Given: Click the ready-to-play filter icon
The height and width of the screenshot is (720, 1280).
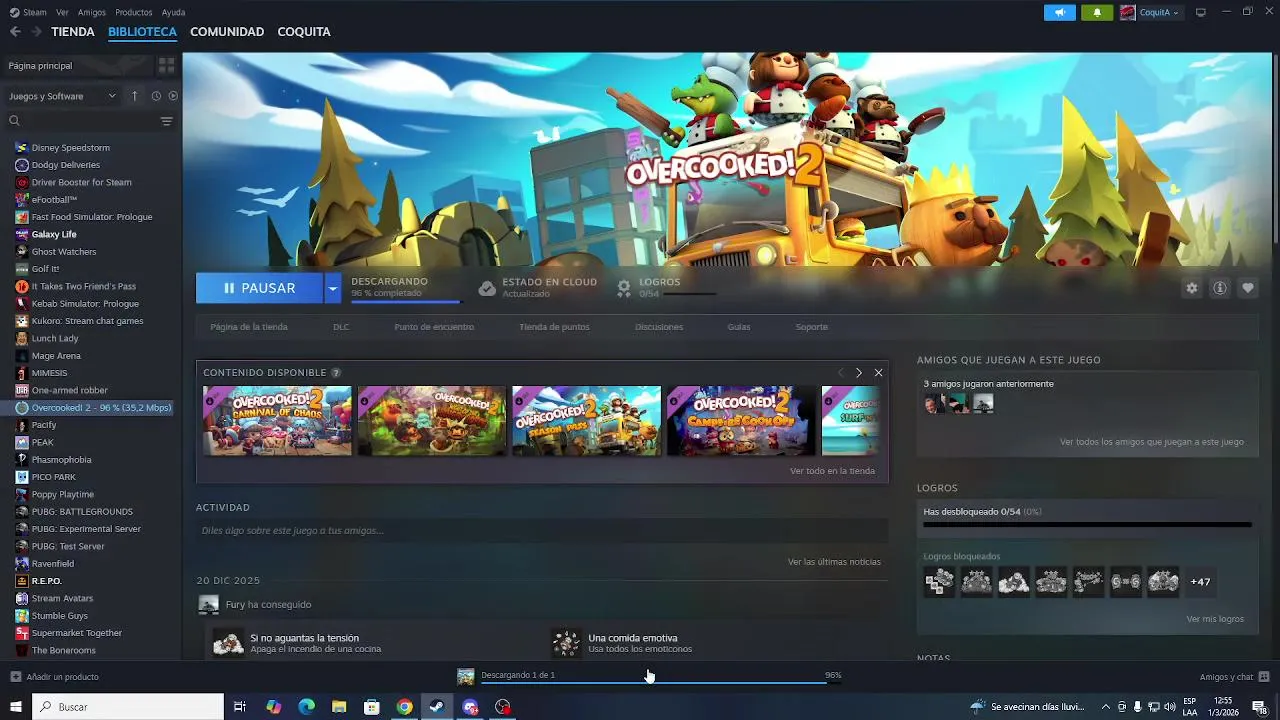Looking at the screenshot, I should point(173,96).
